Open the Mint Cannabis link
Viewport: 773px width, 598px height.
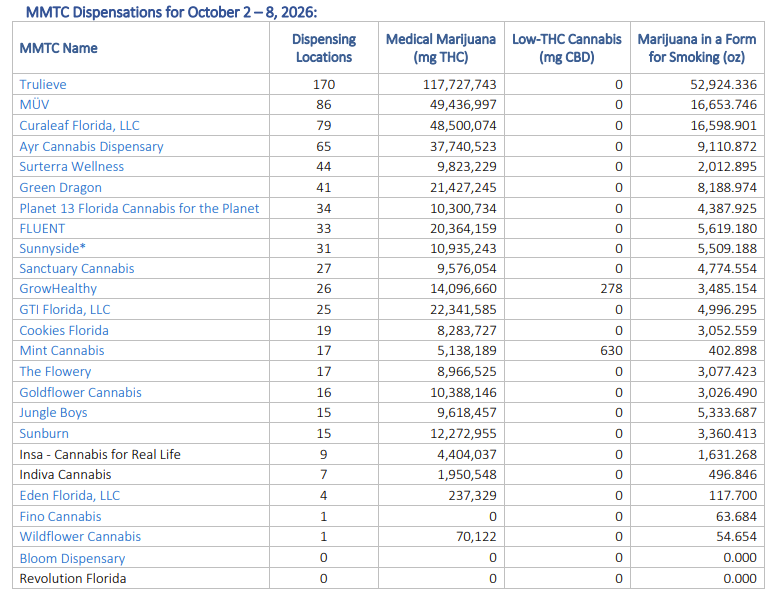pyautogui.click(x=62, y=351)
